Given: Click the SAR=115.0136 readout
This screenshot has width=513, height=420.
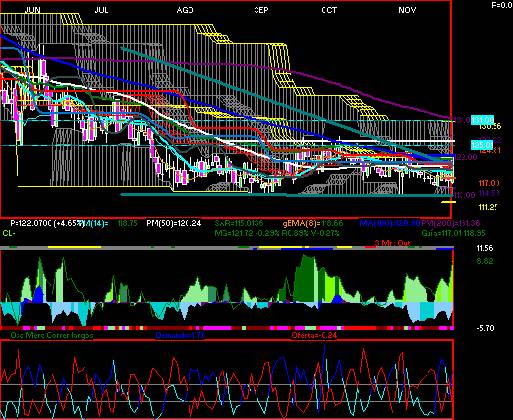Looking at the screenshot, I should click(x=239, y=223).
